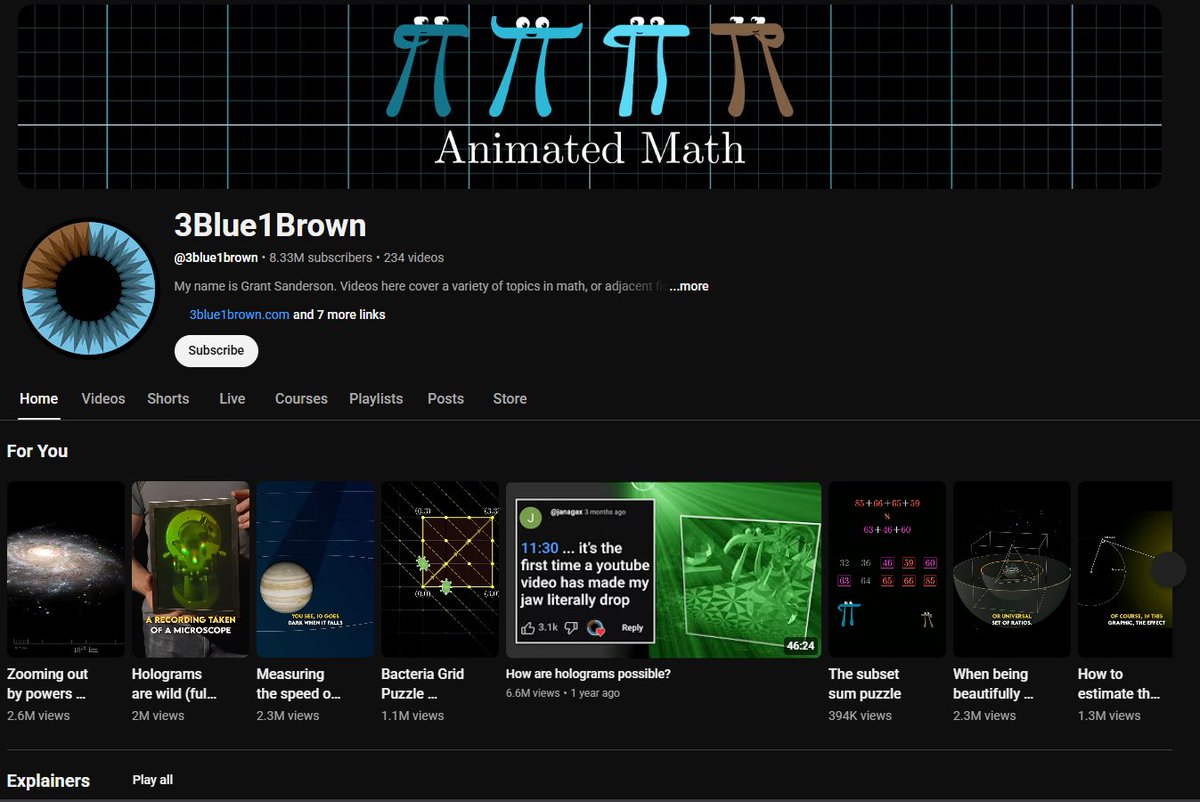Select the Home tab
The image size is (1200, 802).
click(39, 398)
